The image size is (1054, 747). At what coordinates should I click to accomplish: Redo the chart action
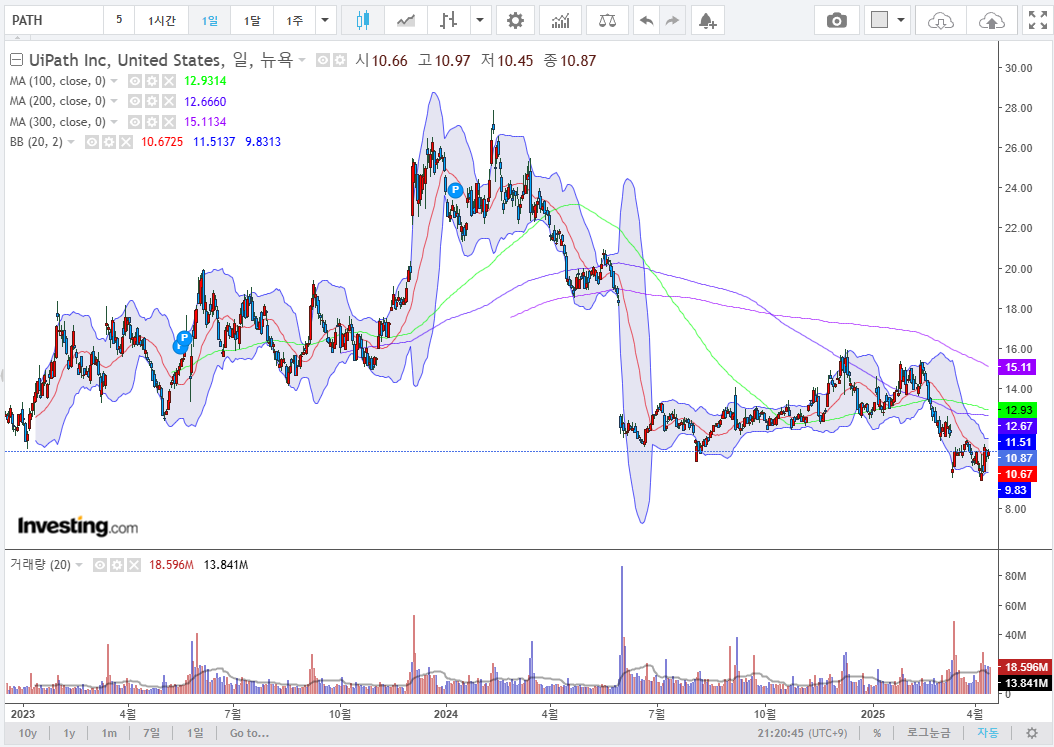[x=672, y=20]
